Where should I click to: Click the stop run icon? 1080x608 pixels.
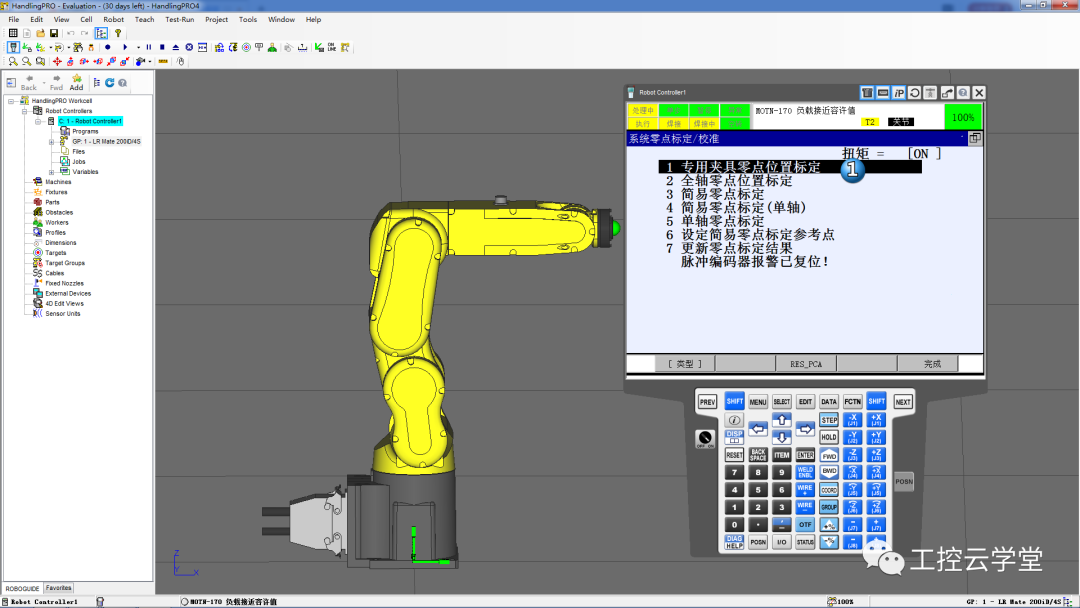point(162,48)
